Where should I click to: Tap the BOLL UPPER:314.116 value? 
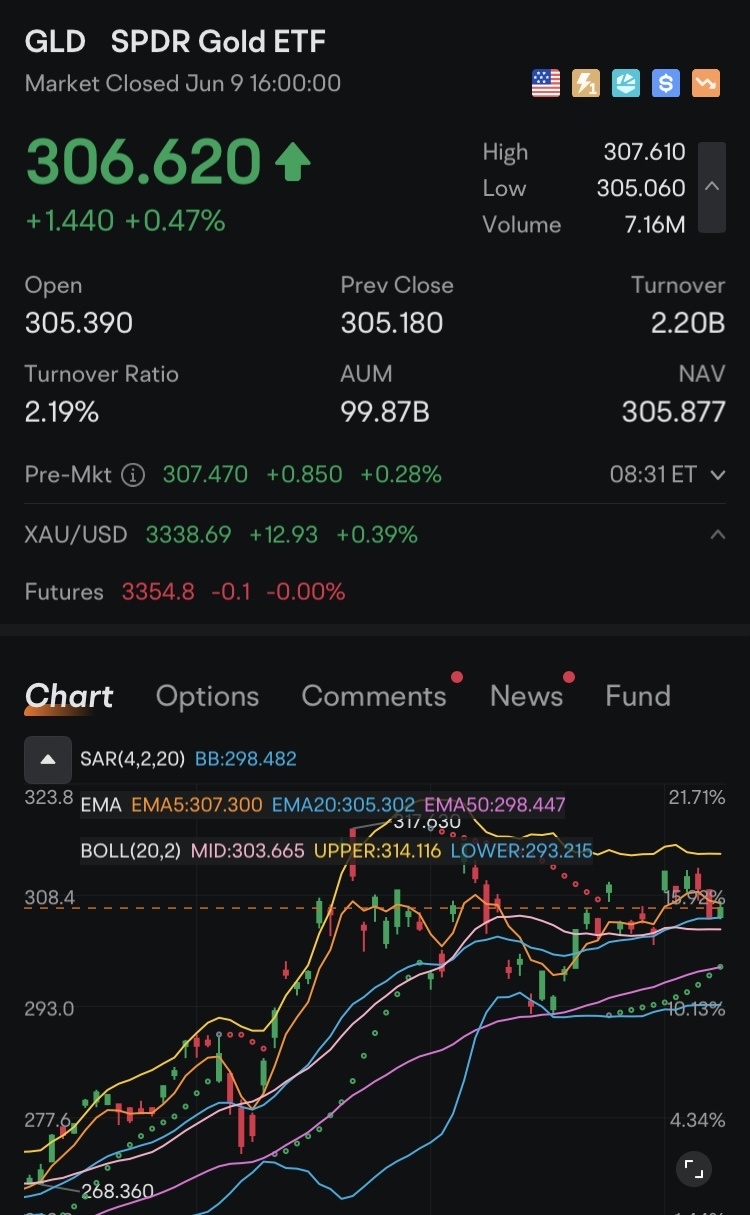[x=377, y=851]
